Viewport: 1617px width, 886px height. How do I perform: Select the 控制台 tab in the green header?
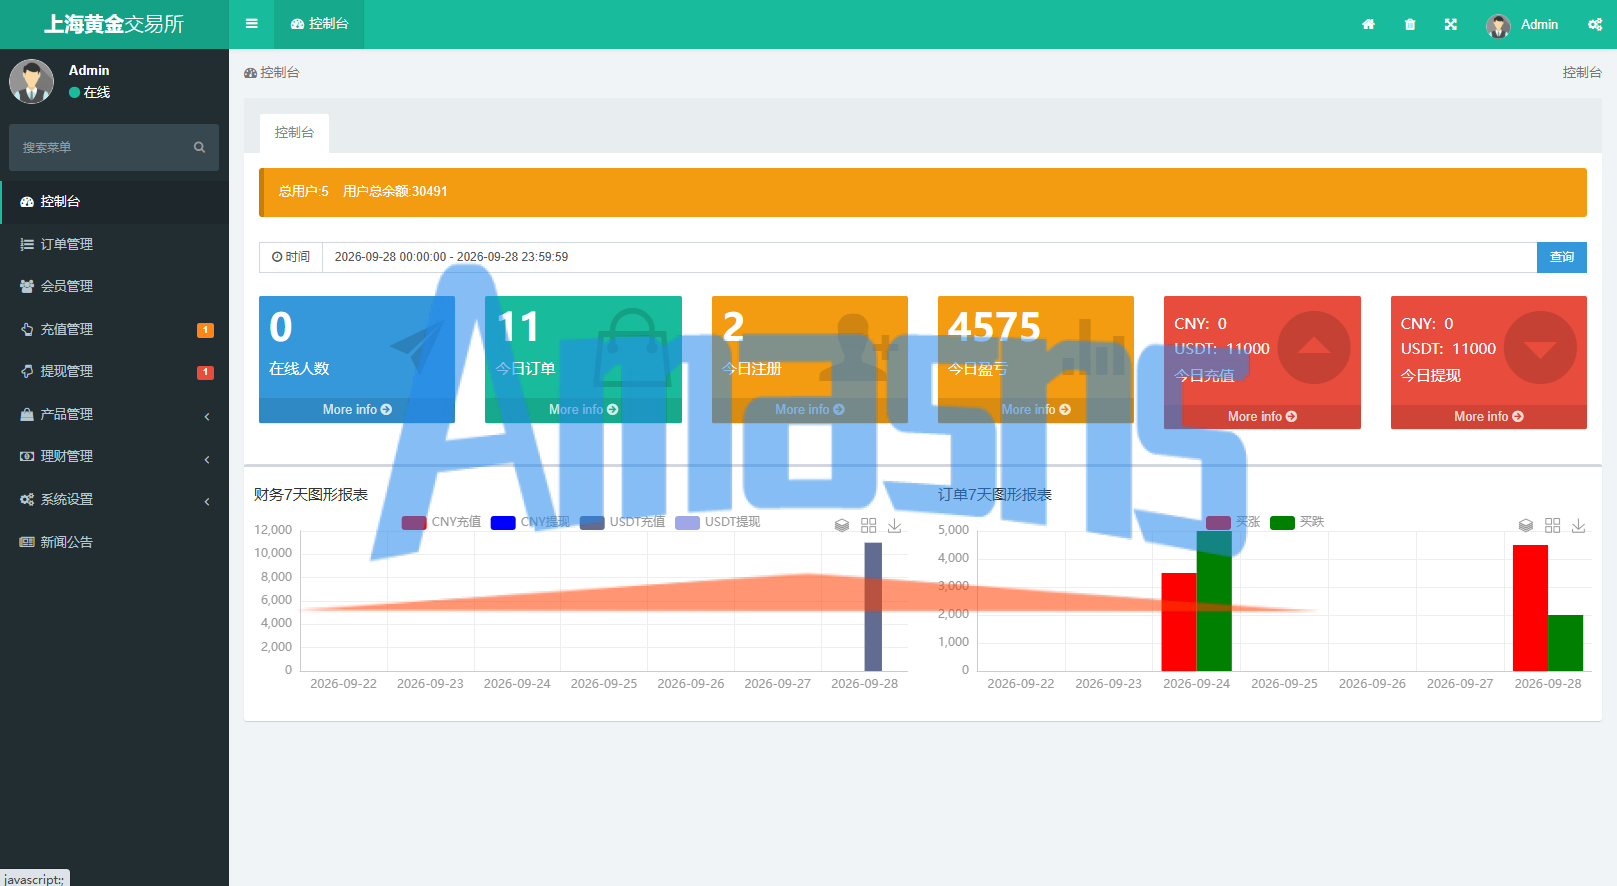(x=319, y=24)
